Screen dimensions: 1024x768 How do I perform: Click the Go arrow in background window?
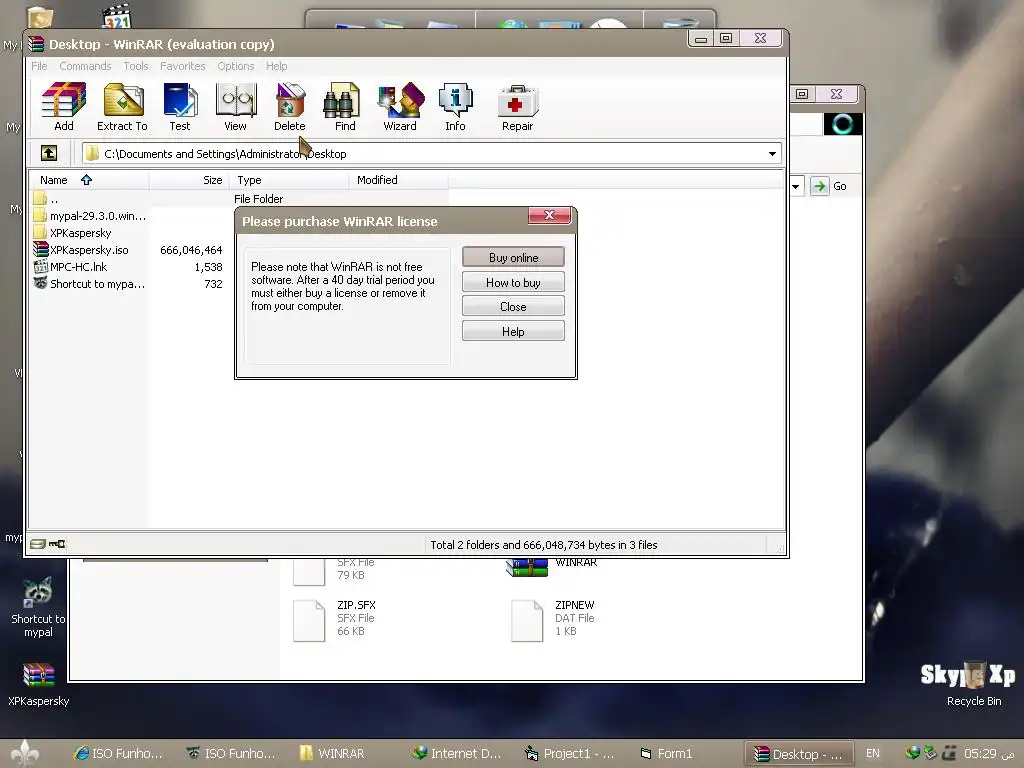820,186
